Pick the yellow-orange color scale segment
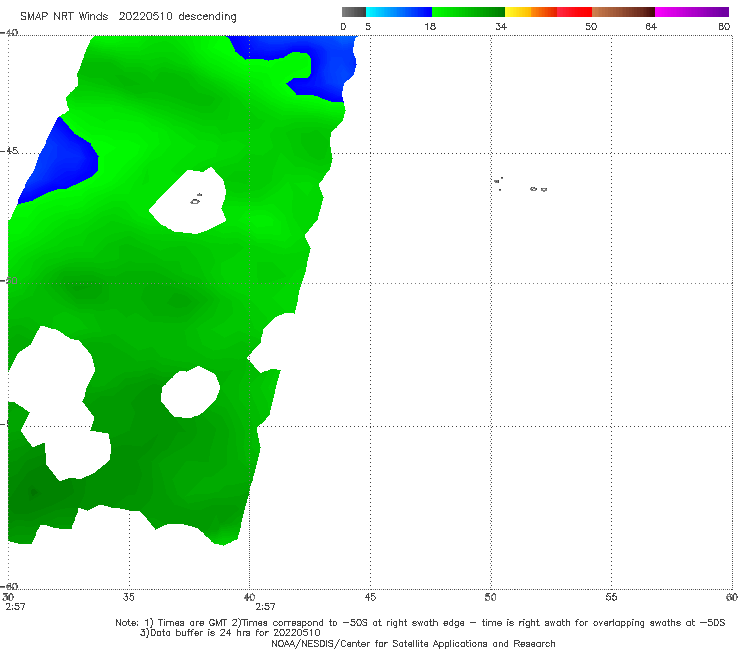The height and width of the screenshot is (650, 740). coord(530,12)
